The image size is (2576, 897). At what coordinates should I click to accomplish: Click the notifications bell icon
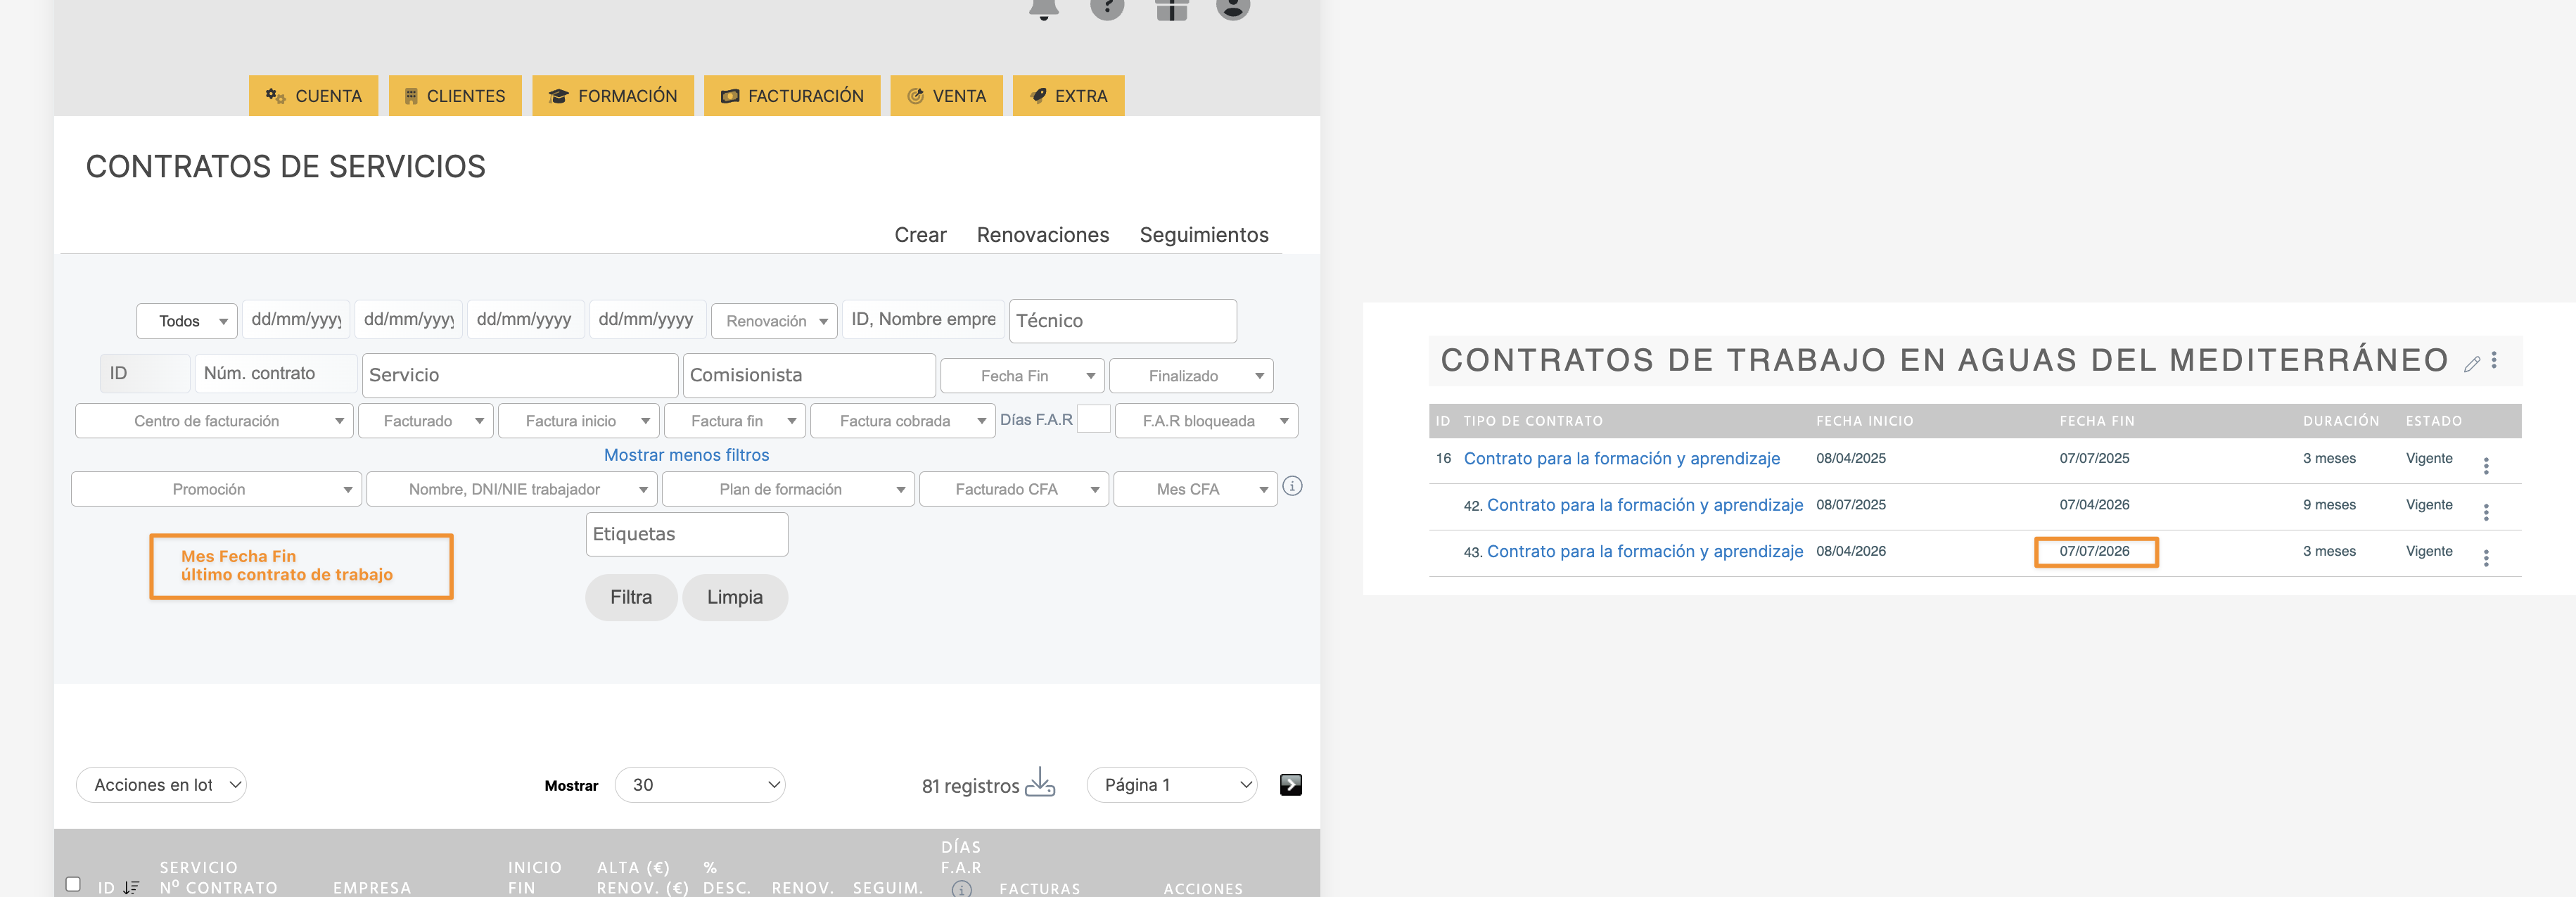coord(1043,8)
